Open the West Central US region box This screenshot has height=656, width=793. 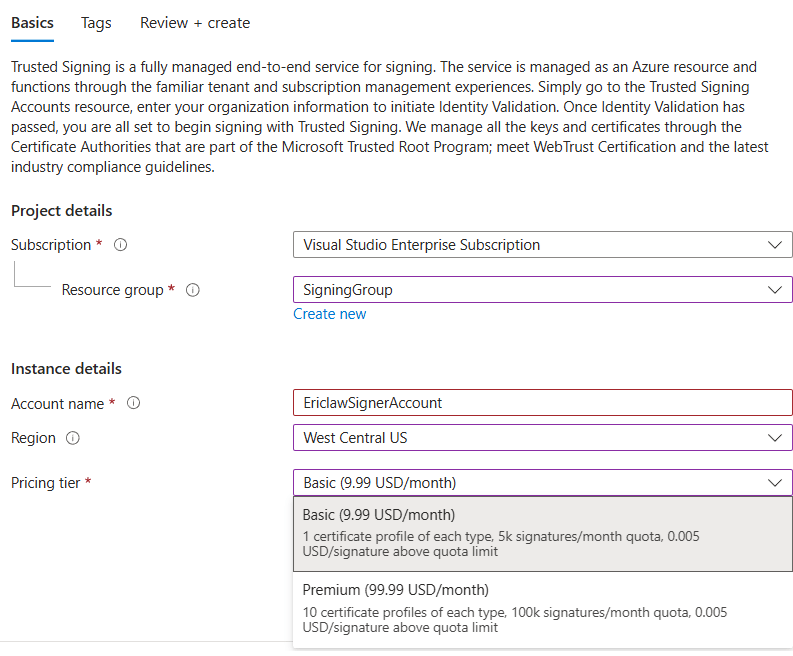[x=543, y=438]
